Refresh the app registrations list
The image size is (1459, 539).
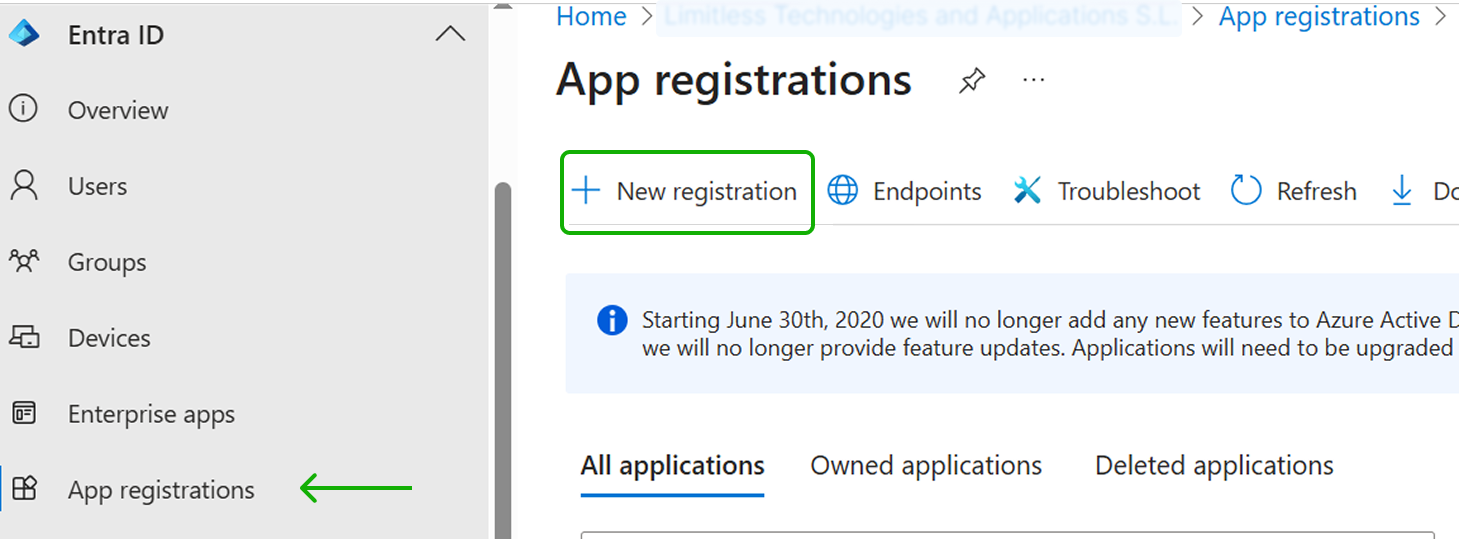coord(1293,191)
